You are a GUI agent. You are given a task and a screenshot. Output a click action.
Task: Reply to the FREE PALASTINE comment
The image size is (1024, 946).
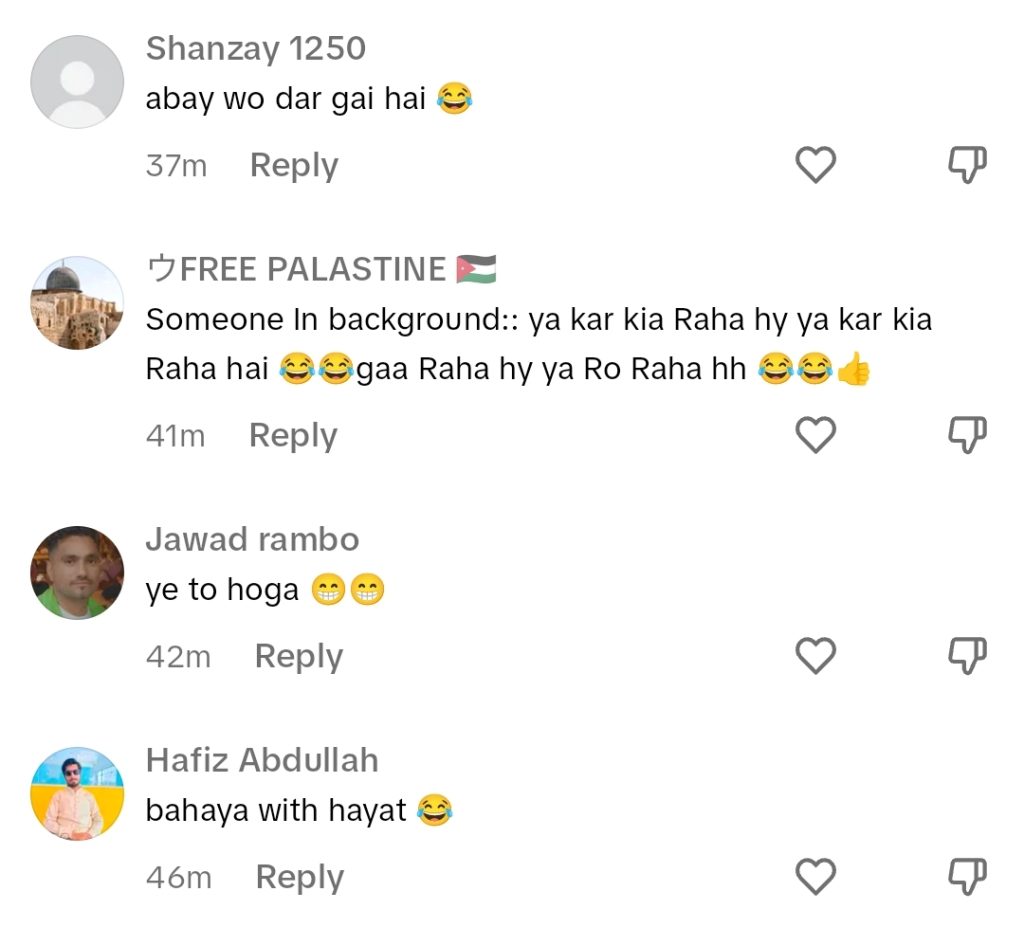point(293,435)
